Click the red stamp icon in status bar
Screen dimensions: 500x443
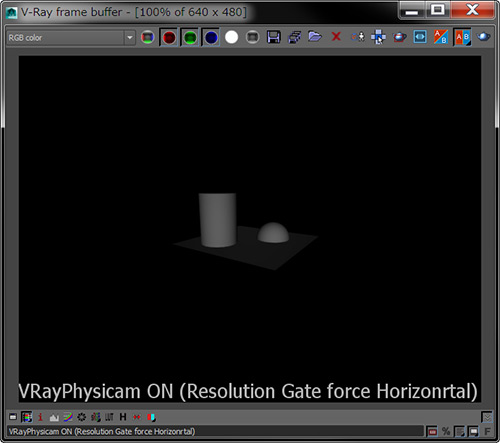point(432,432)
